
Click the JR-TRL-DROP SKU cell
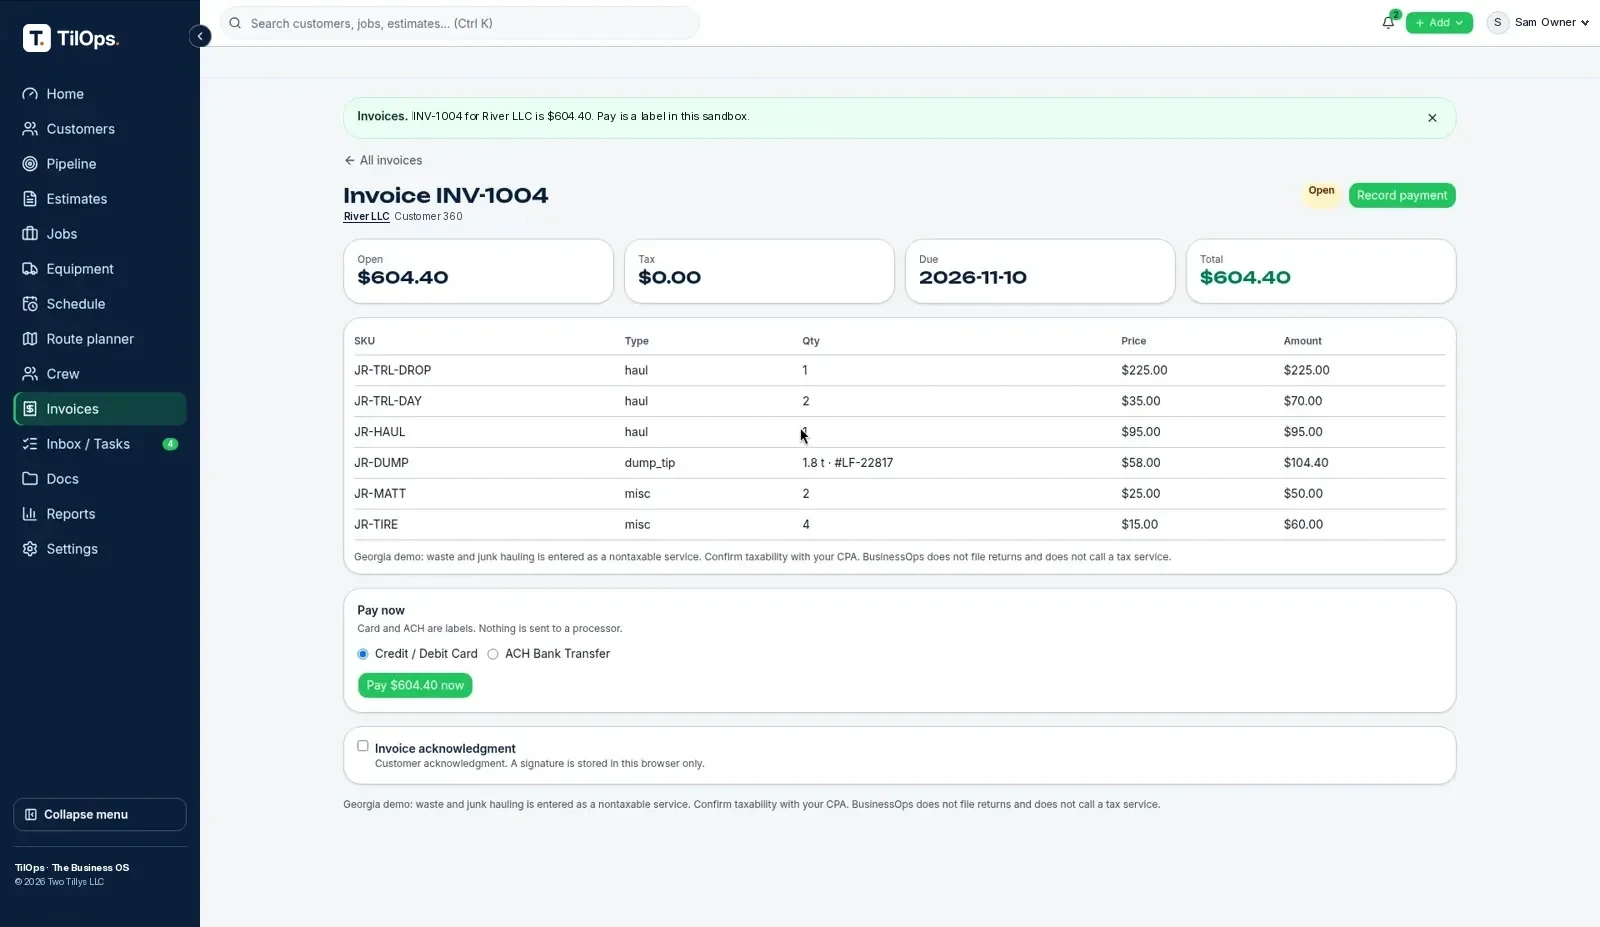(392, 370)
